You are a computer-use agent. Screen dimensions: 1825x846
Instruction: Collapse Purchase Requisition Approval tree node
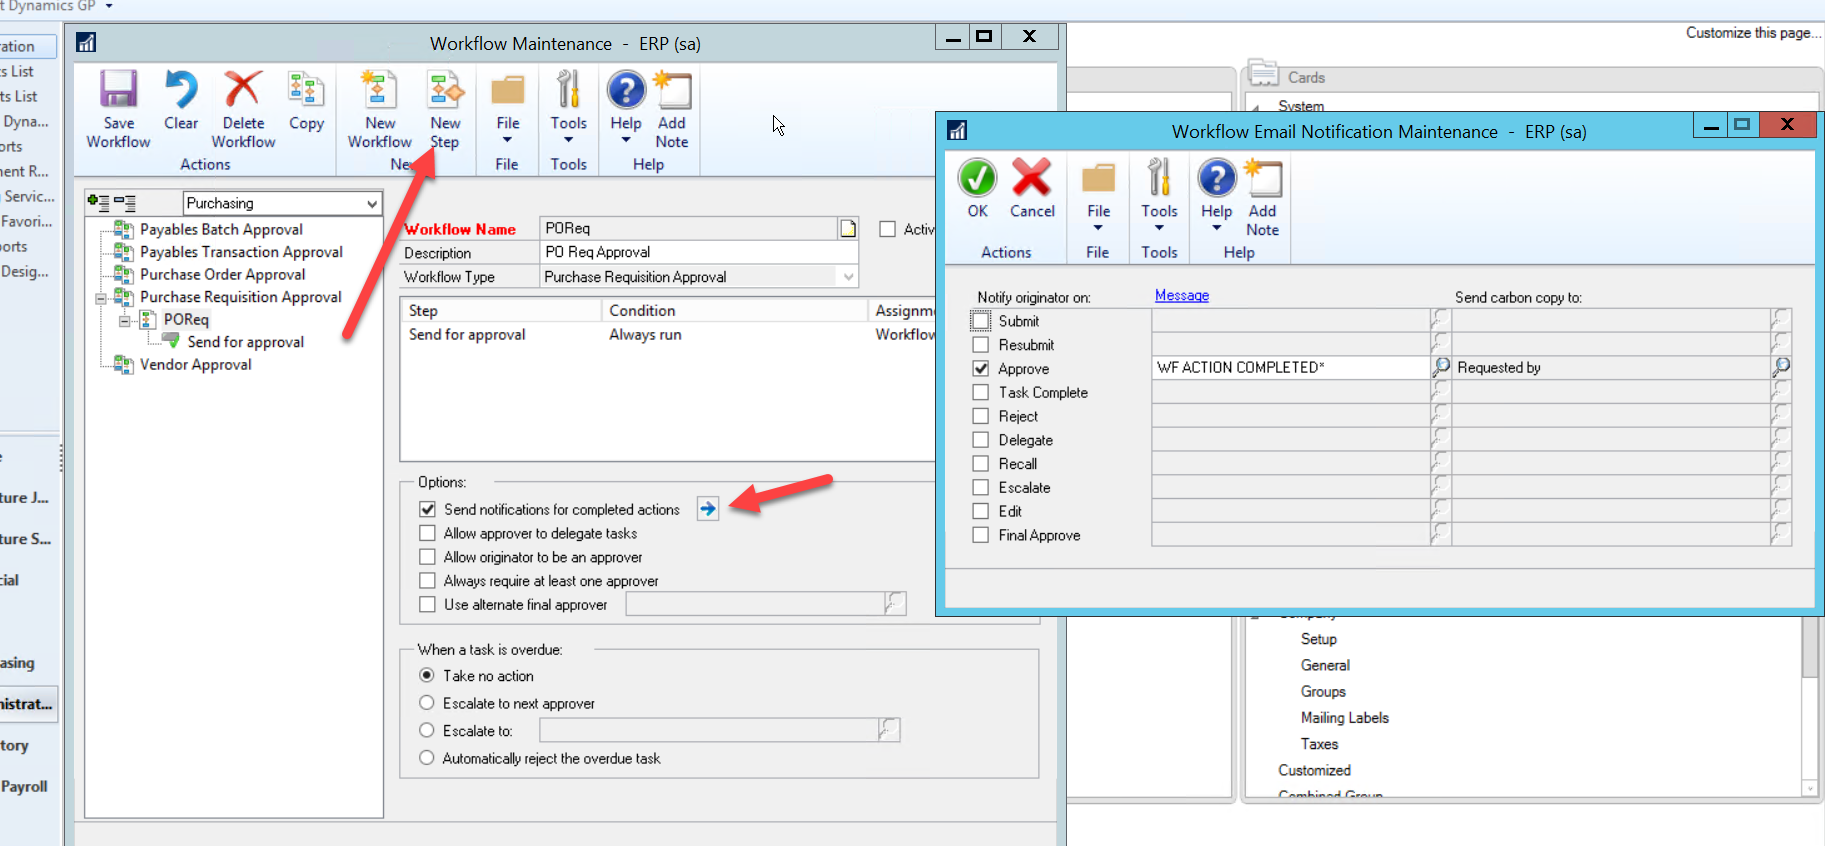[100, 298]
